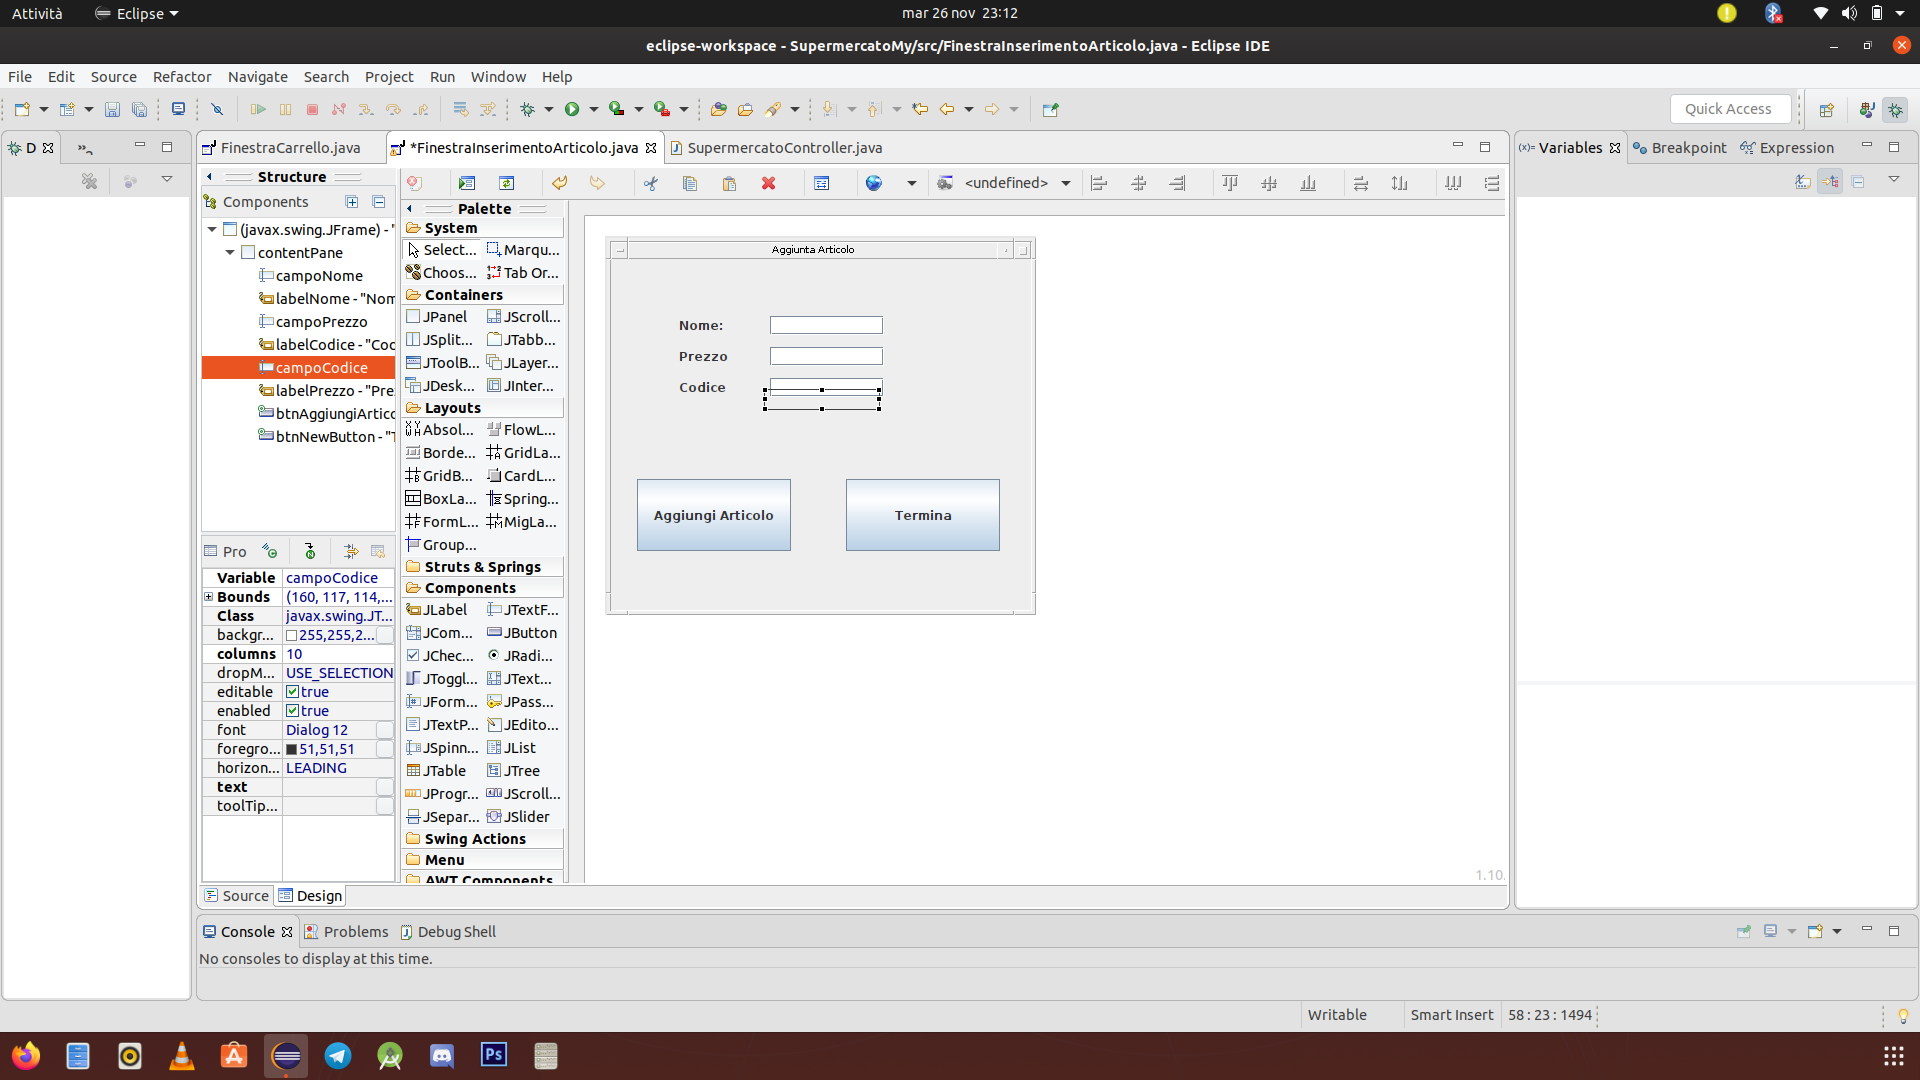
Task: Open Firefox from the dock
Action: 26,1056
